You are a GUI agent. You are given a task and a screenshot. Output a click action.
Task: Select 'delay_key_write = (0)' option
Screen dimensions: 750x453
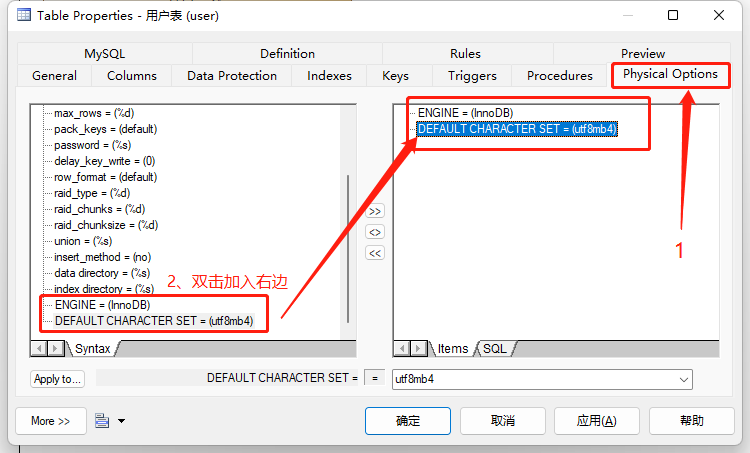click(104, 161)
